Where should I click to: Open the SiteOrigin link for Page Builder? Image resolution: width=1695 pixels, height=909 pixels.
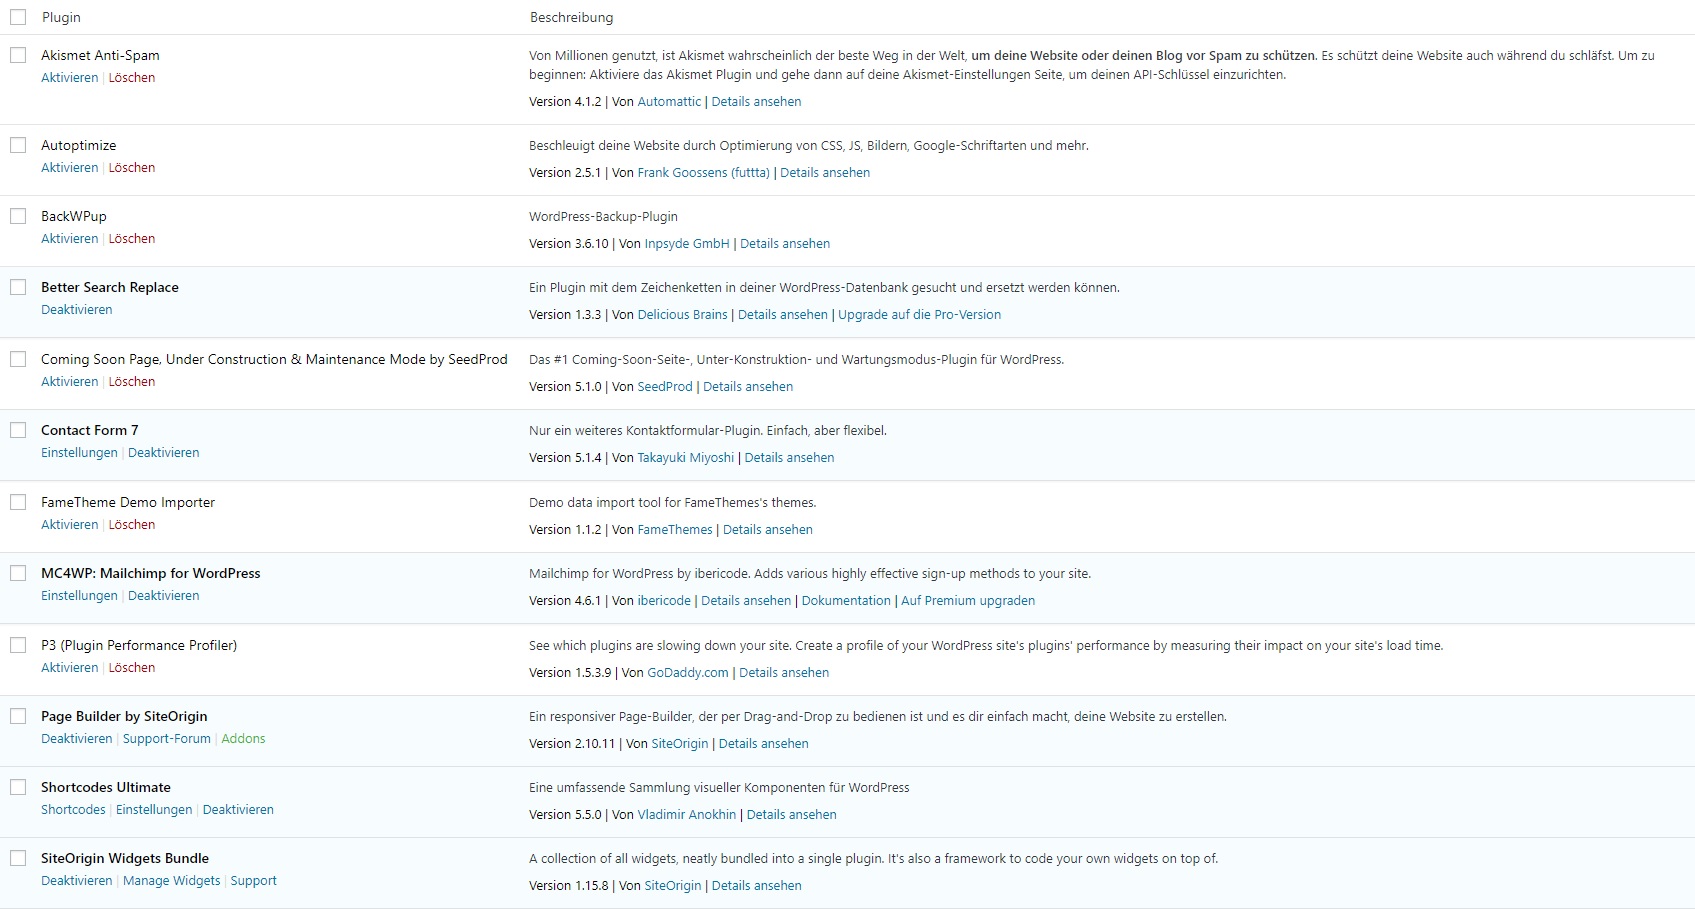point(680,744)
